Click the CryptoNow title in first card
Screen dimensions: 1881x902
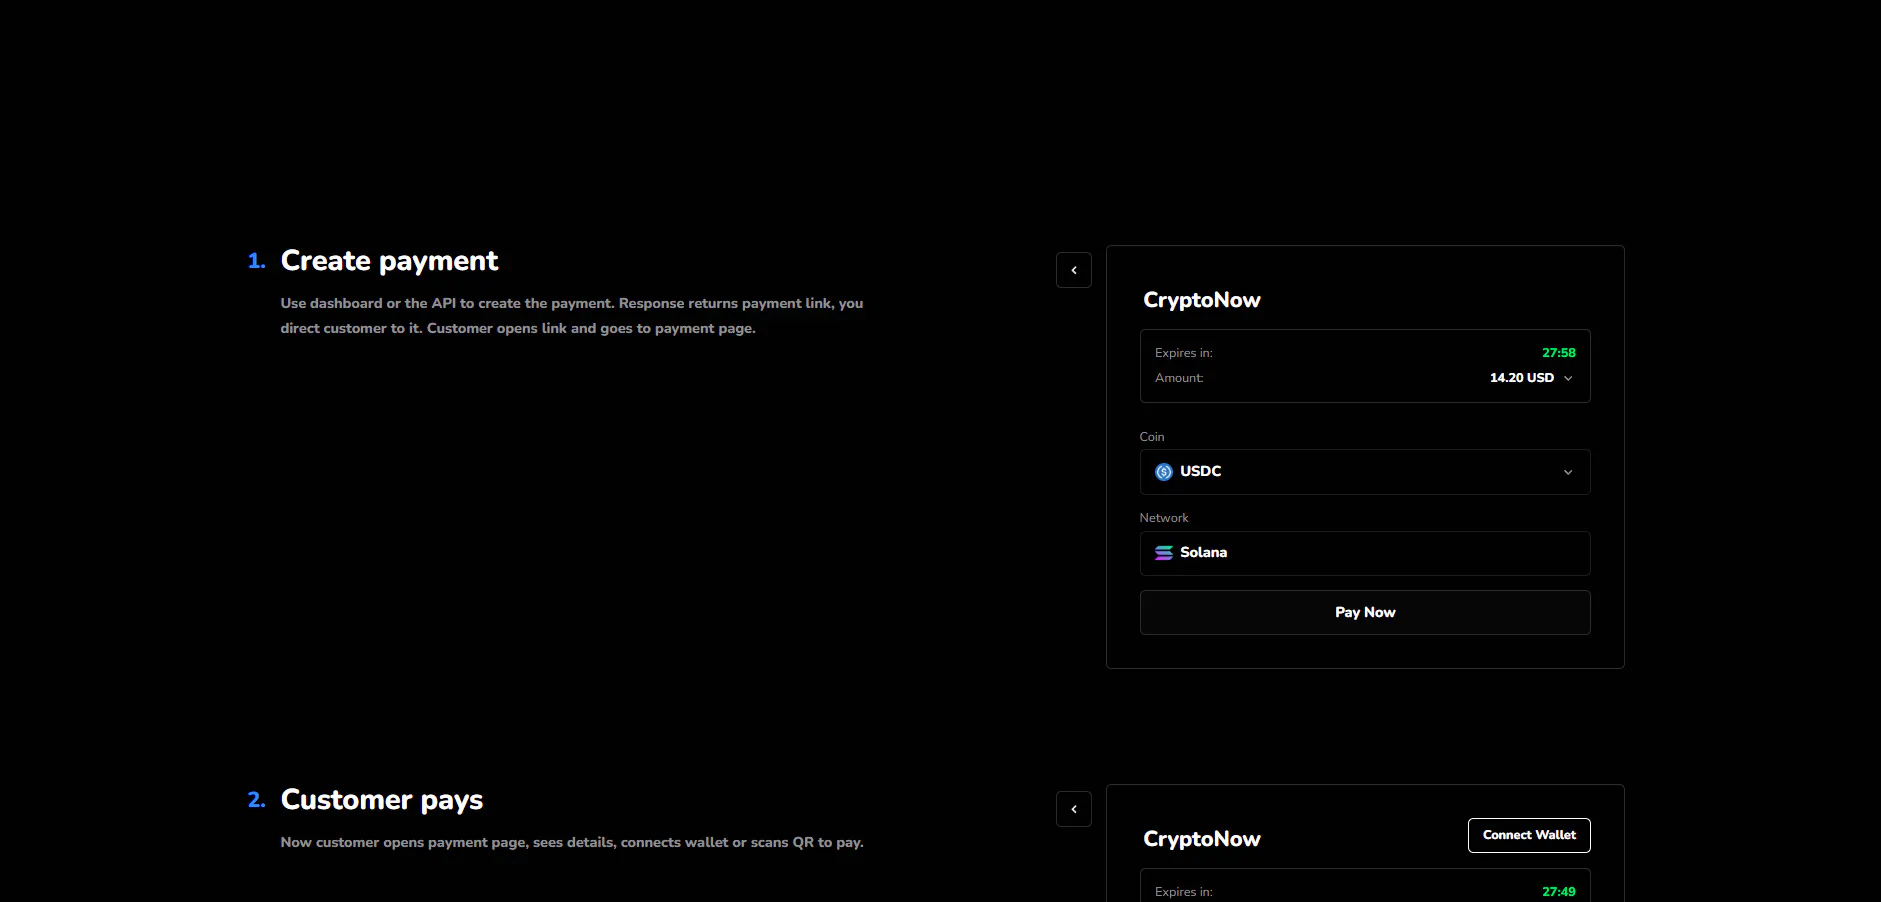[x=1201, y=300]
